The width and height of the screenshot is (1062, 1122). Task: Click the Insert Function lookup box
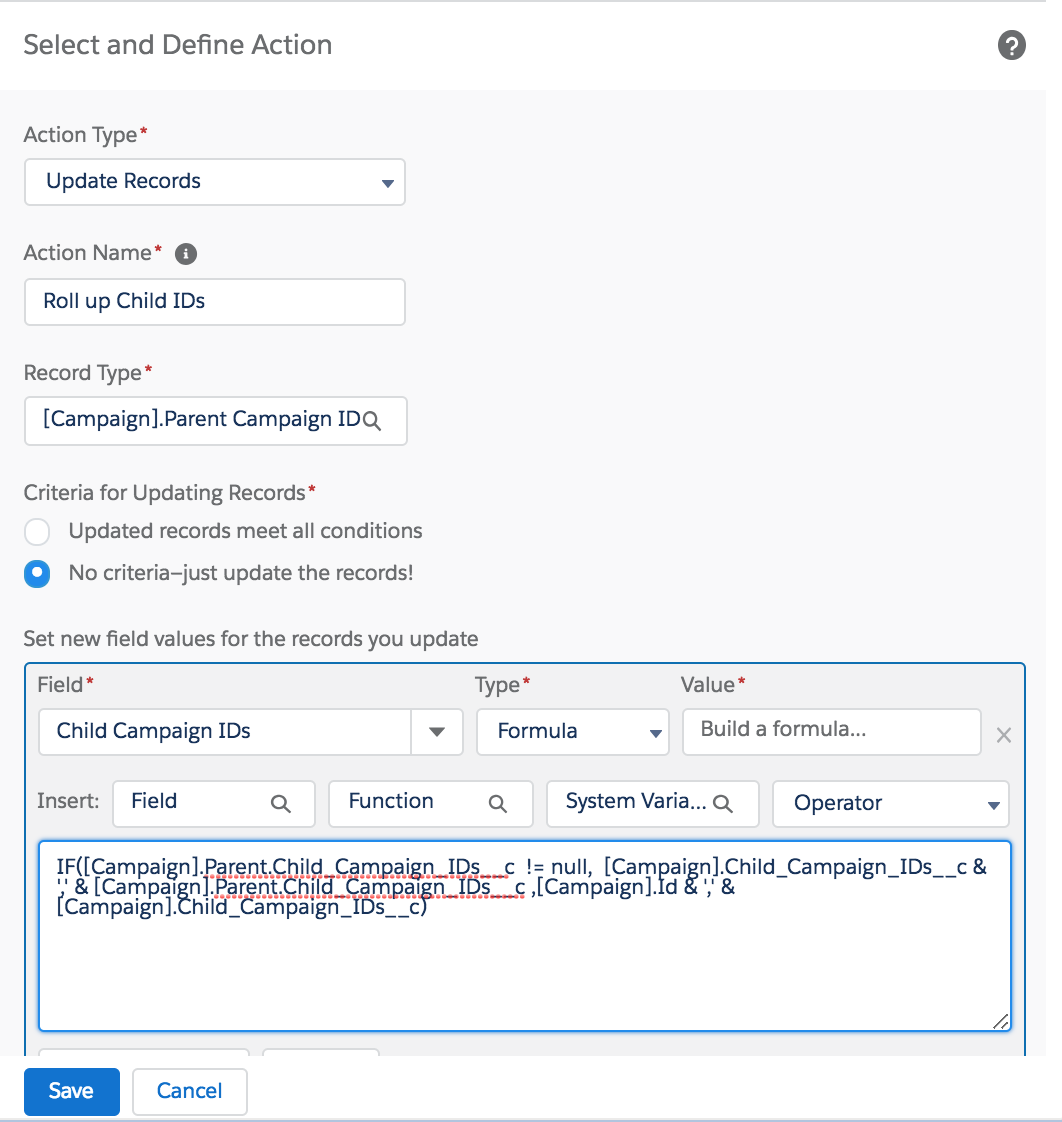tap(431, 804)
